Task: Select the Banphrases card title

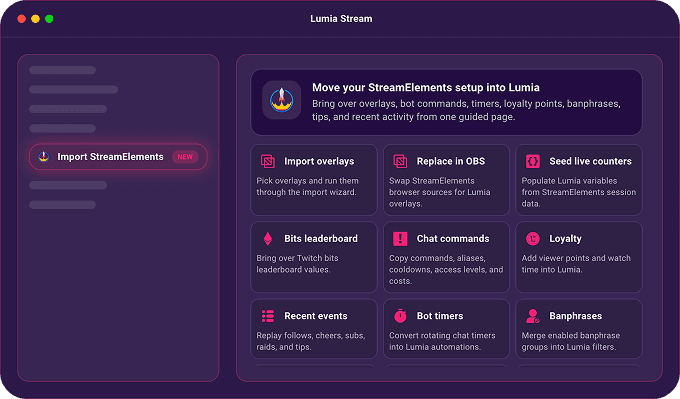Action: point(575,316)
